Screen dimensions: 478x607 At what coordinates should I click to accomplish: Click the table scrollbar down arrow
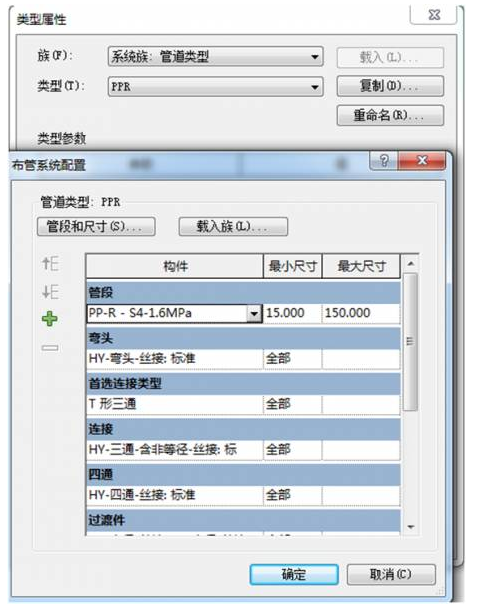pos(411,527)
